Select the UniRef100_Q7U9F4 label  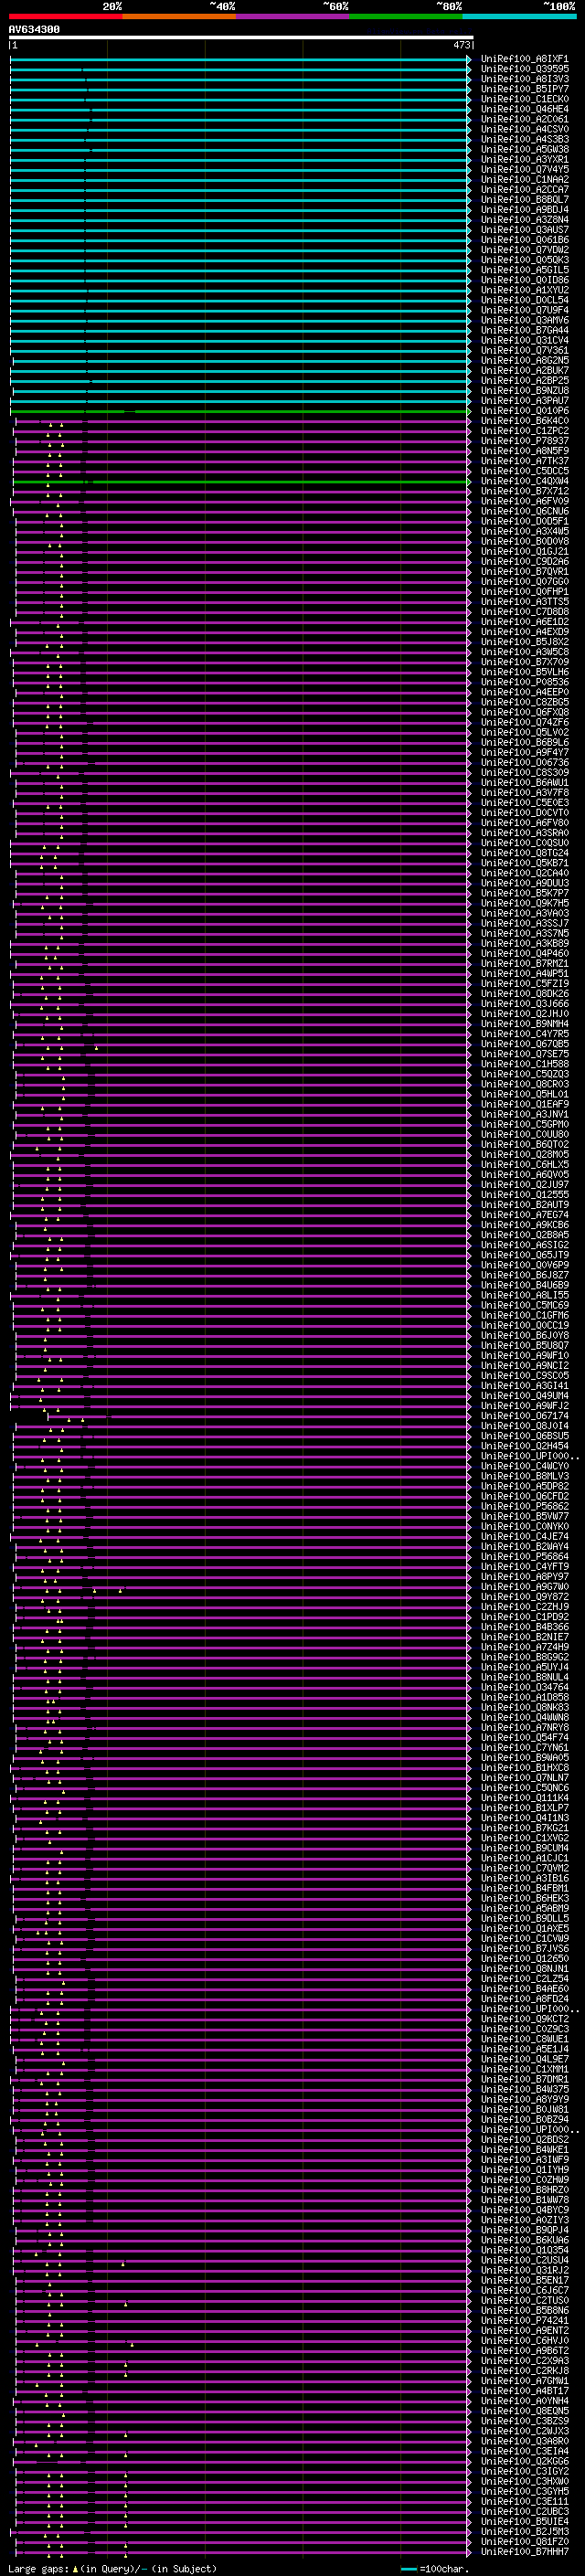pyautogui.click(x=524, y=310)
